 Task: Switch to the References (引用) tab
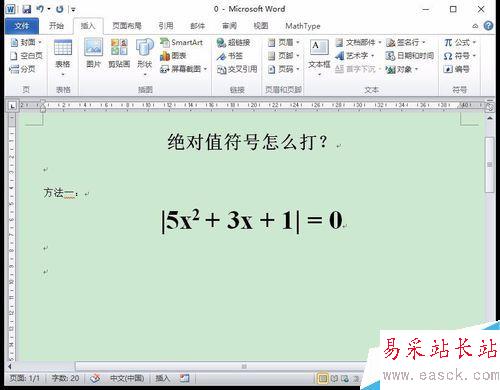tap(166, 26)
